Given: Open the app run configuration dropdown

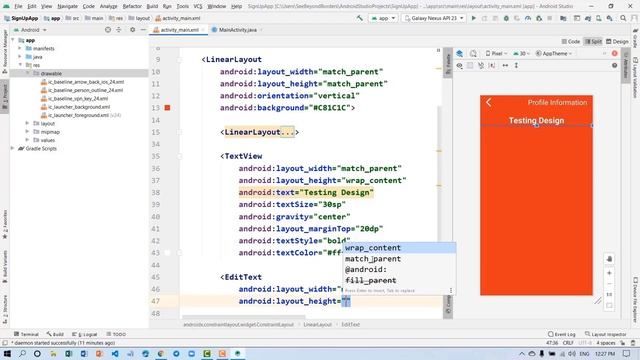Looking at the screenshot, I should click(x=383, y=18).
